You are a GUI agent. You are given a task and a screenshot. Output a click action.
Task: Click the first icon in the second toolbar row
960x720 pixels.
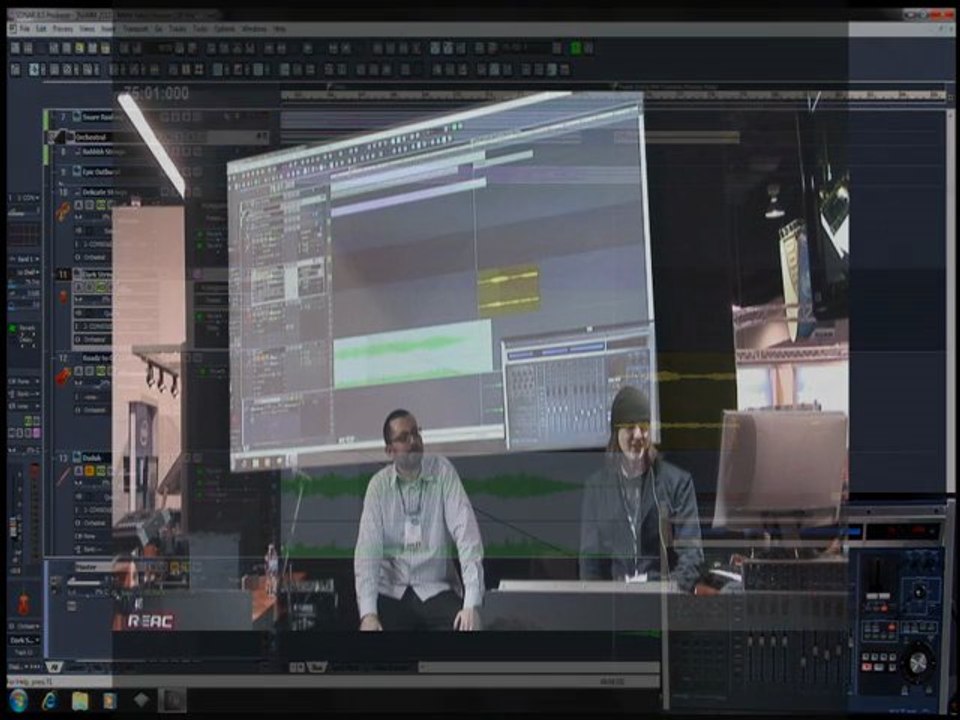(15, 70)
